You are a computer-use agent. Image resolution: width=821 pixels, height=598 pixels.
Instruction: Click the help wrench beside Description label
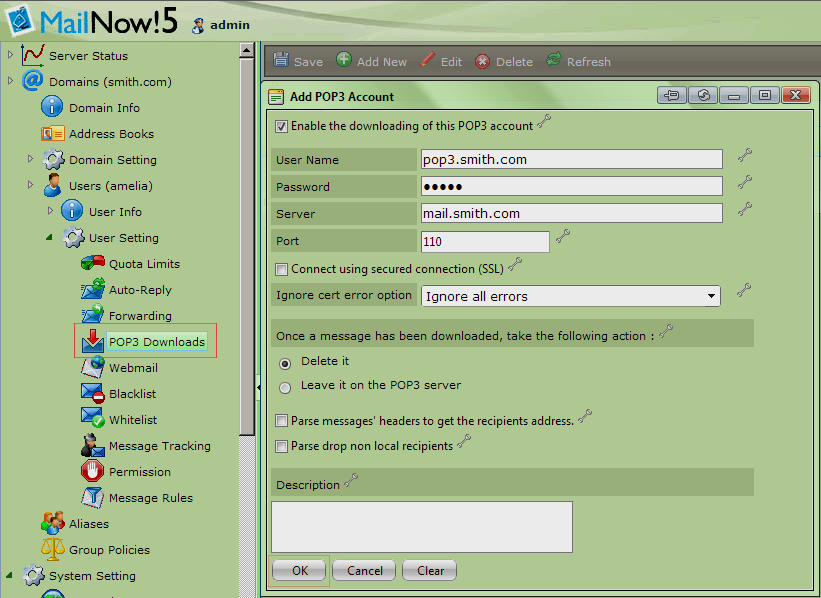pos(351,481)
